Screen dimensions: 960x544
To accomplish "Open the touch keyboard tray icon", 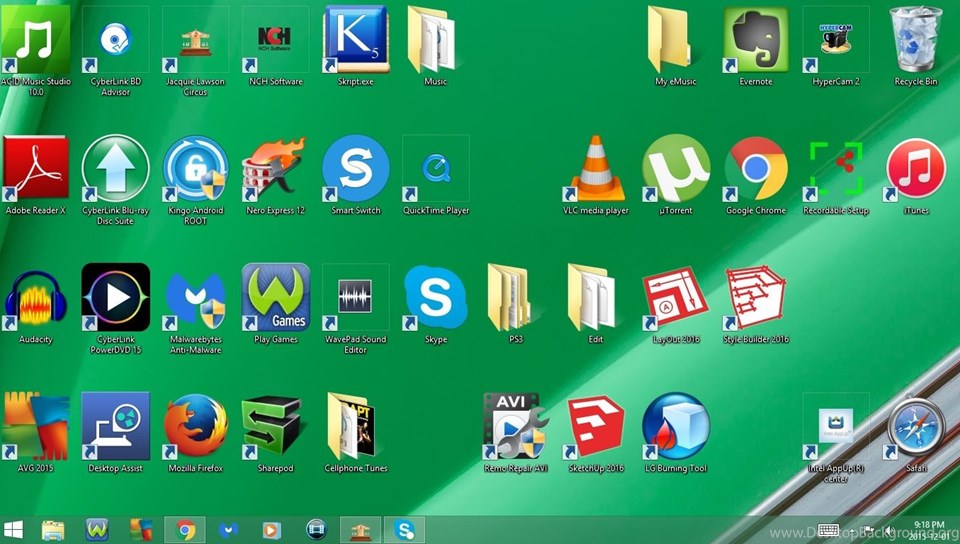I will [x=828, y=530].
